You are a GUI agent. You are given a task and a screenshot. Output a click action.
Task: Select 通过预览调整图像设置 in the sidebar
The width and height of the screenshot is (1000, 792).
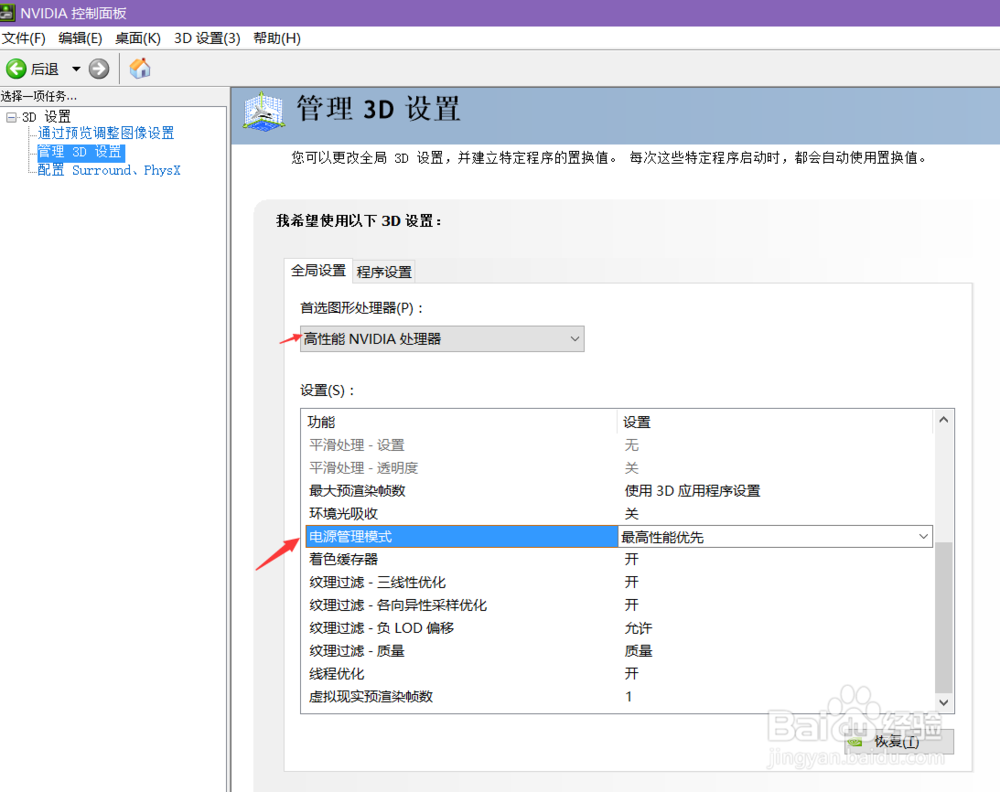tap(105, 132)
